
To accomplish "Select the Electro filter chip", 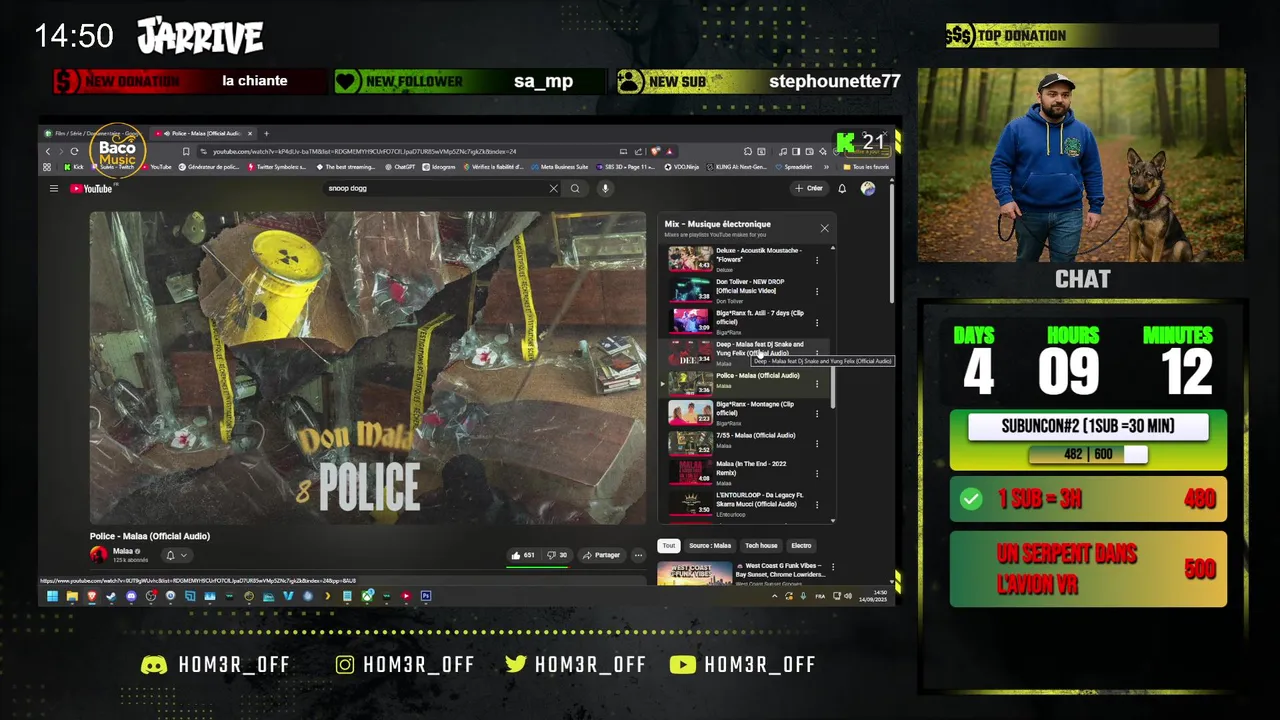I will coord(801,546).
